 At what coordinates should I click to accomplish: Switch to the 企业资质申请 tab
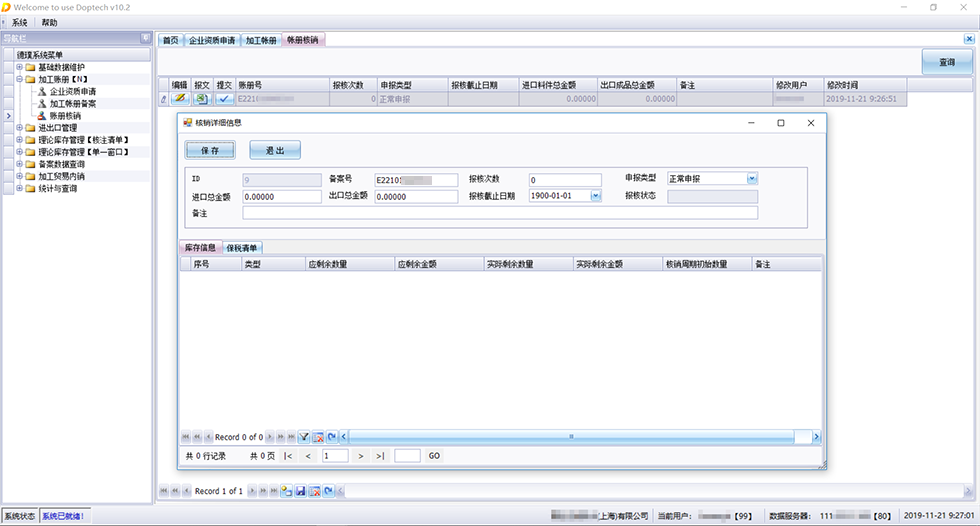click(x=212, y=40)
